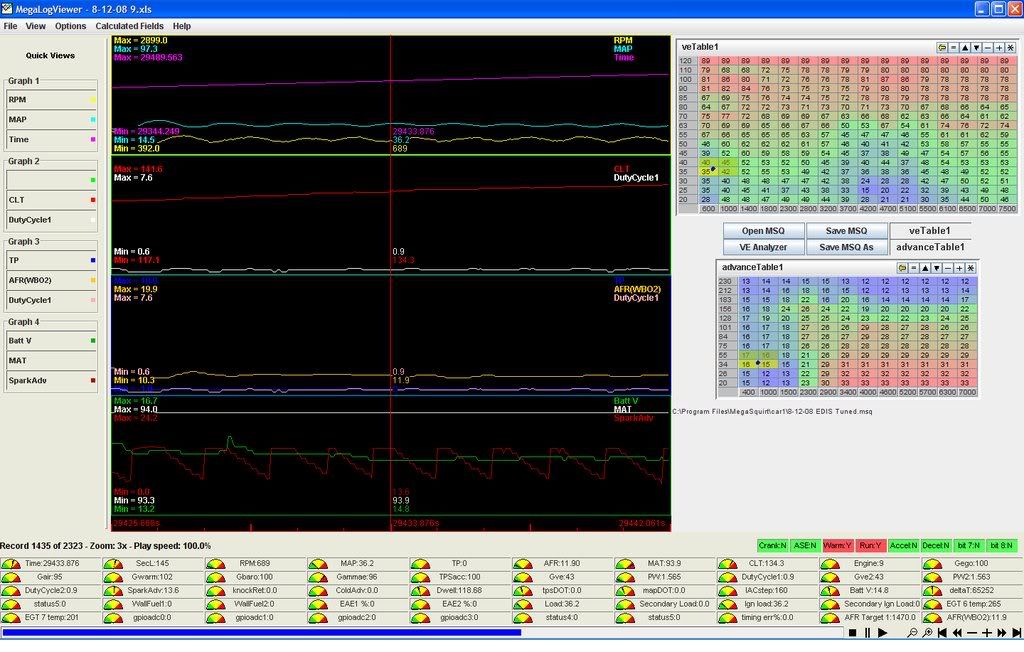The image size is (1024, 652).
Task: Open the RPM field selector in Graph 1
Action: (50, 100)
